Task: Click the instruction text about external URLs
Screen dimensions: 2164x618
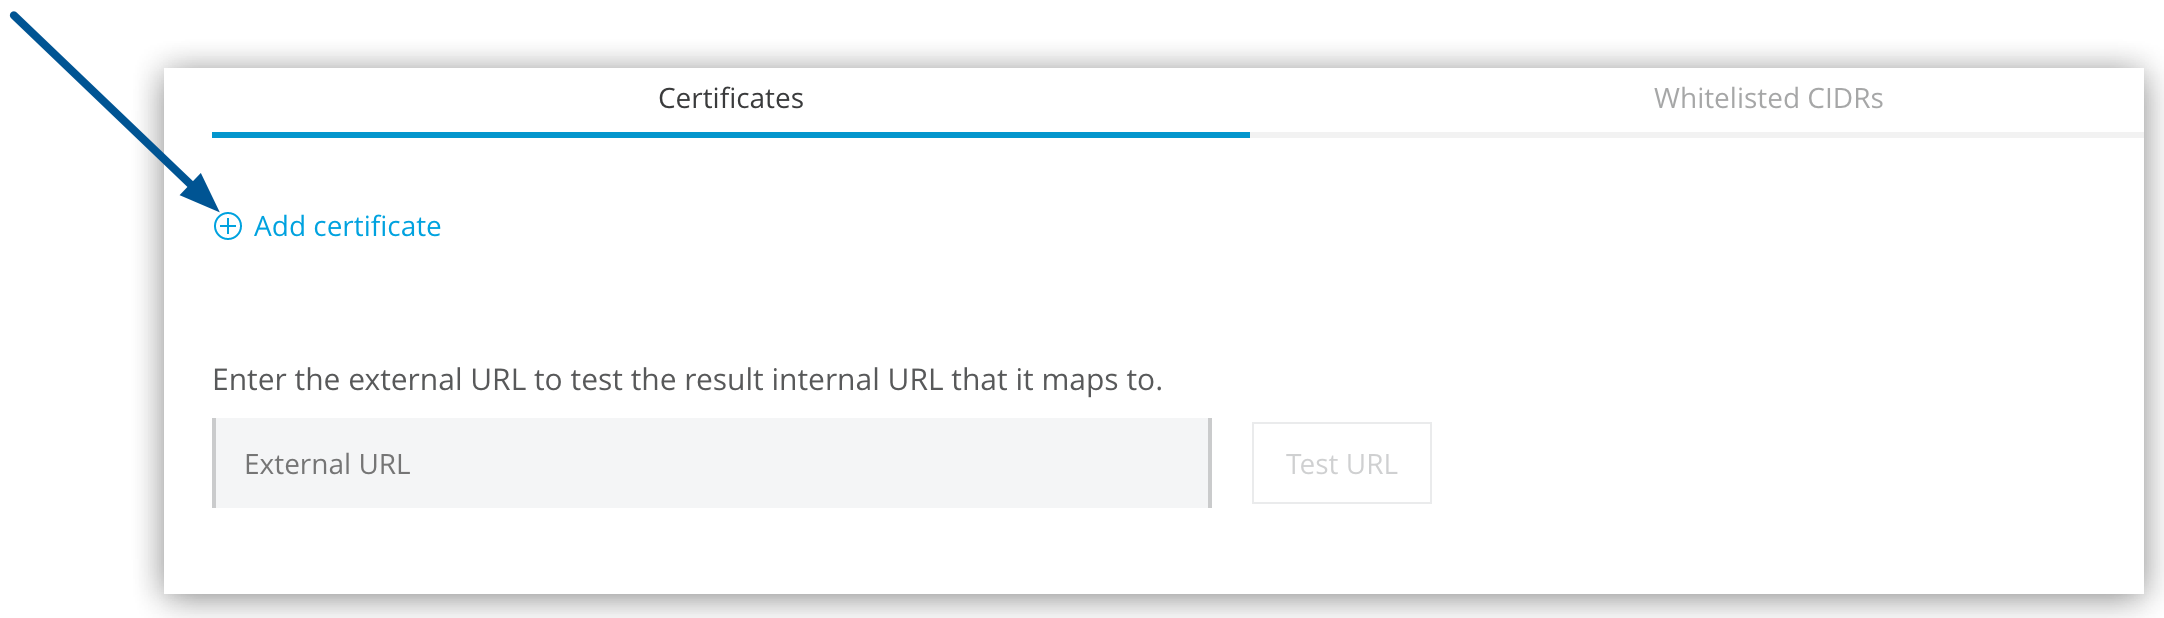Action: (690, 379)
